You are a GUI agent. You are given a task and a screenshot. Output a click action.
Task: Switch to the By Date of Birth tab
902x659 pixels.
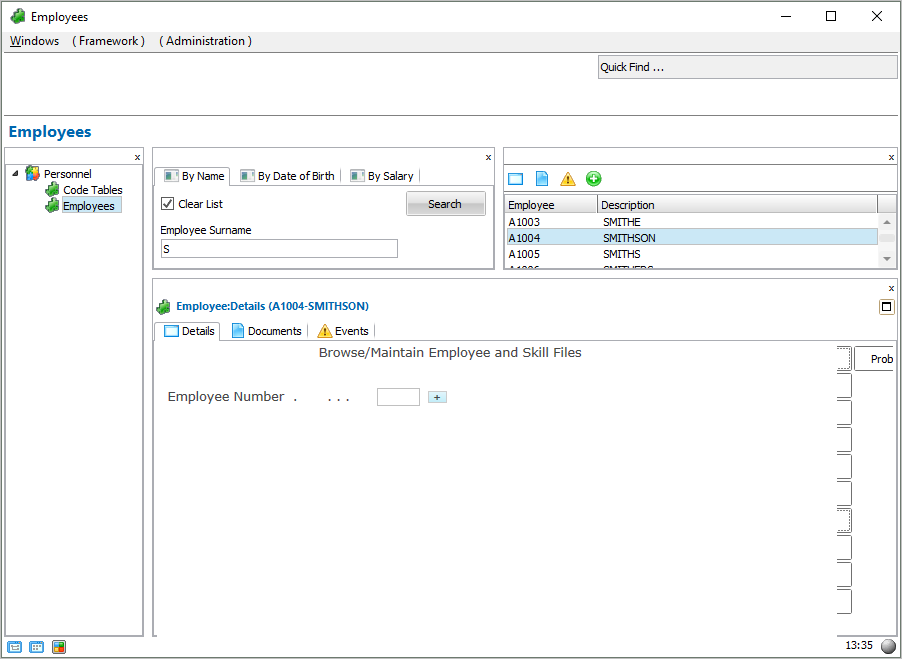(x=287, y=176)
